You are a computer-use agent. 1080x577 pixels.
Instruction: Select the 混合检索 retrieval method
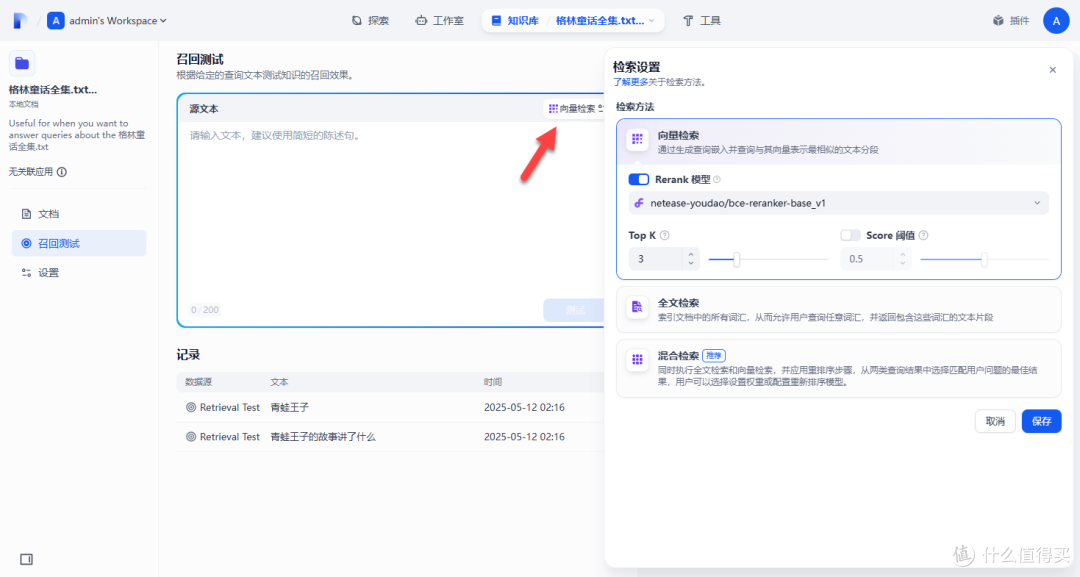click(838, 368)
